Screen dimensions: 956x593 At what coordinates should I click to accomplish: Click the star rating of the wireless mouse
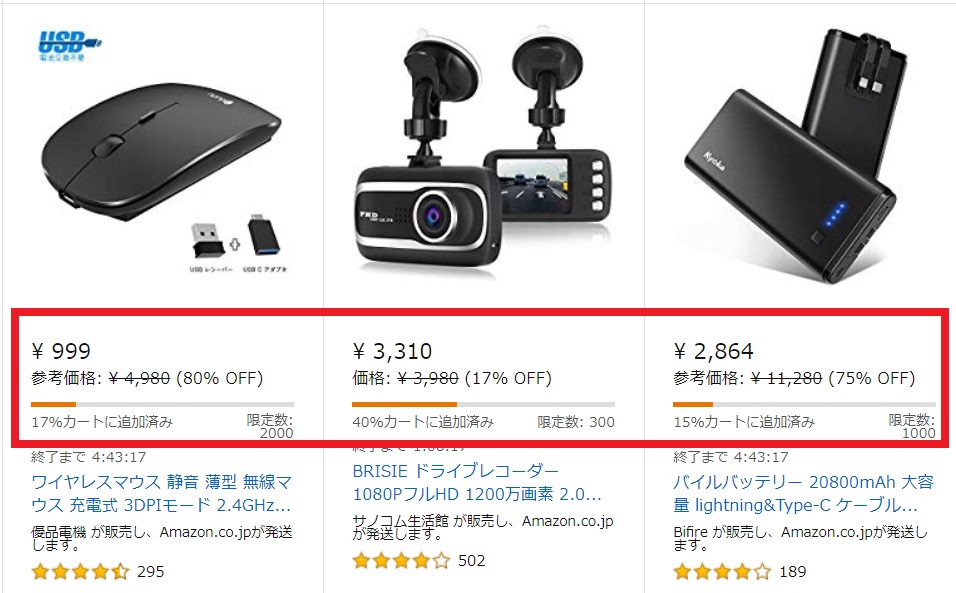click(80, 572)
